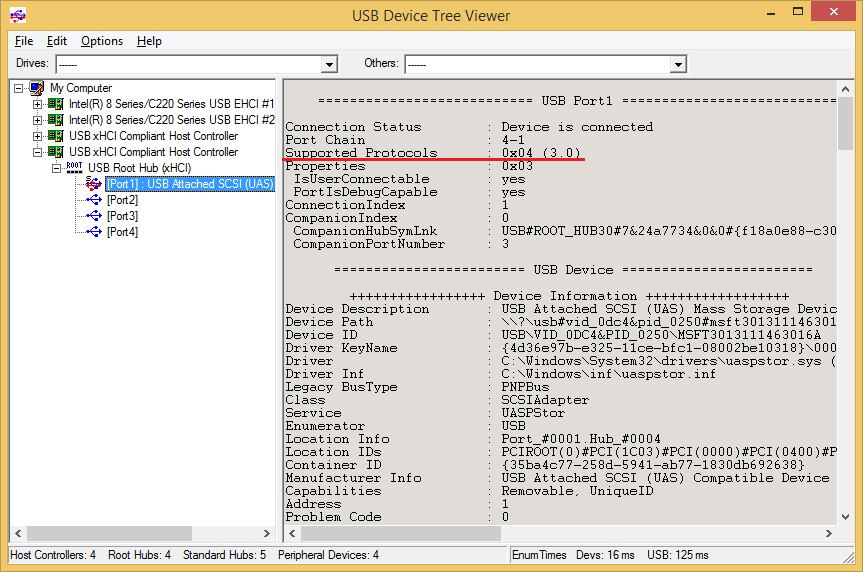Click the details pane horizontal scroll right arrow
Viewport: 863px width, 572px height.
pos(829,533)
